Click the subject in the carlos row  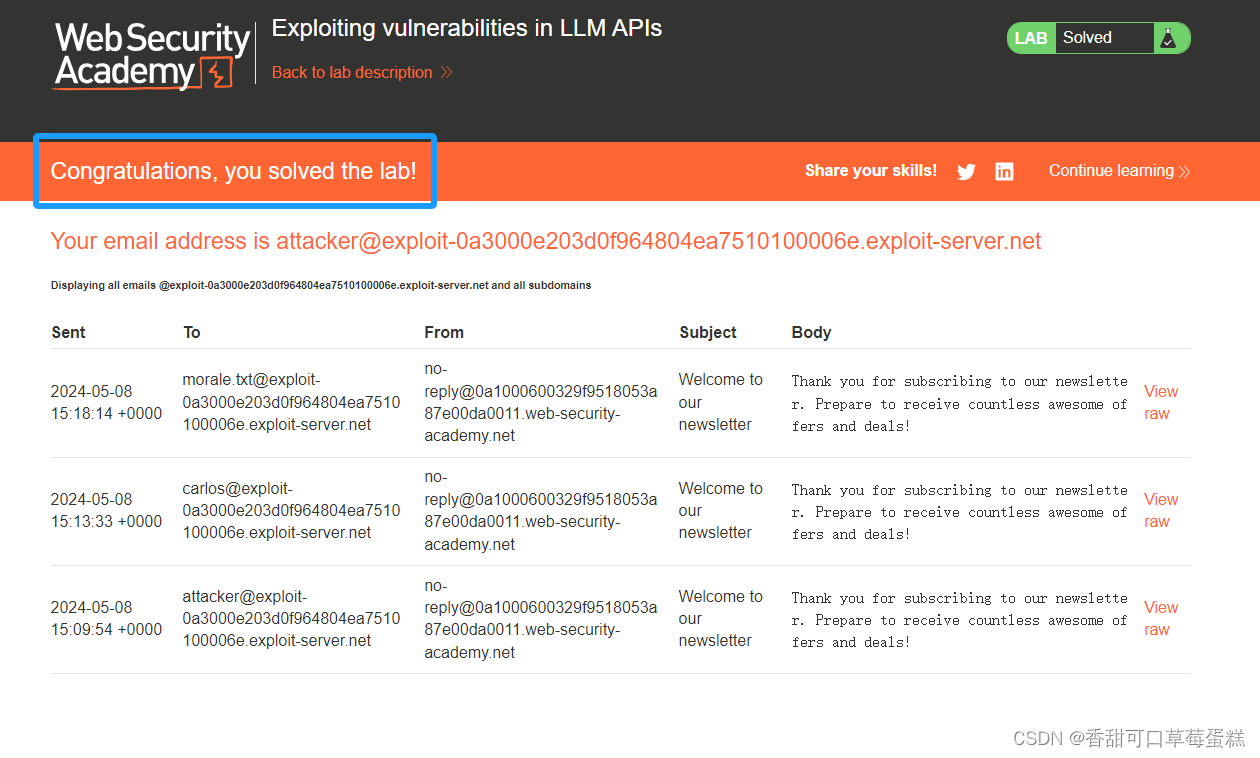tap(720, 510)
